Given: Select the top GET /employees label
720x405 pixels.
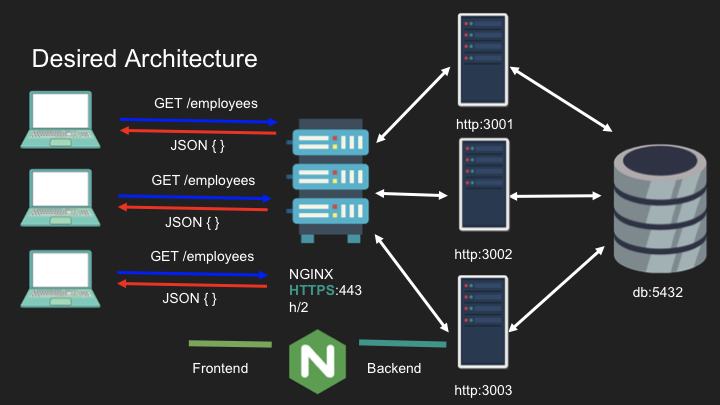Looking at the screenshot, I should pyautogui.click(x=206, y=103).
